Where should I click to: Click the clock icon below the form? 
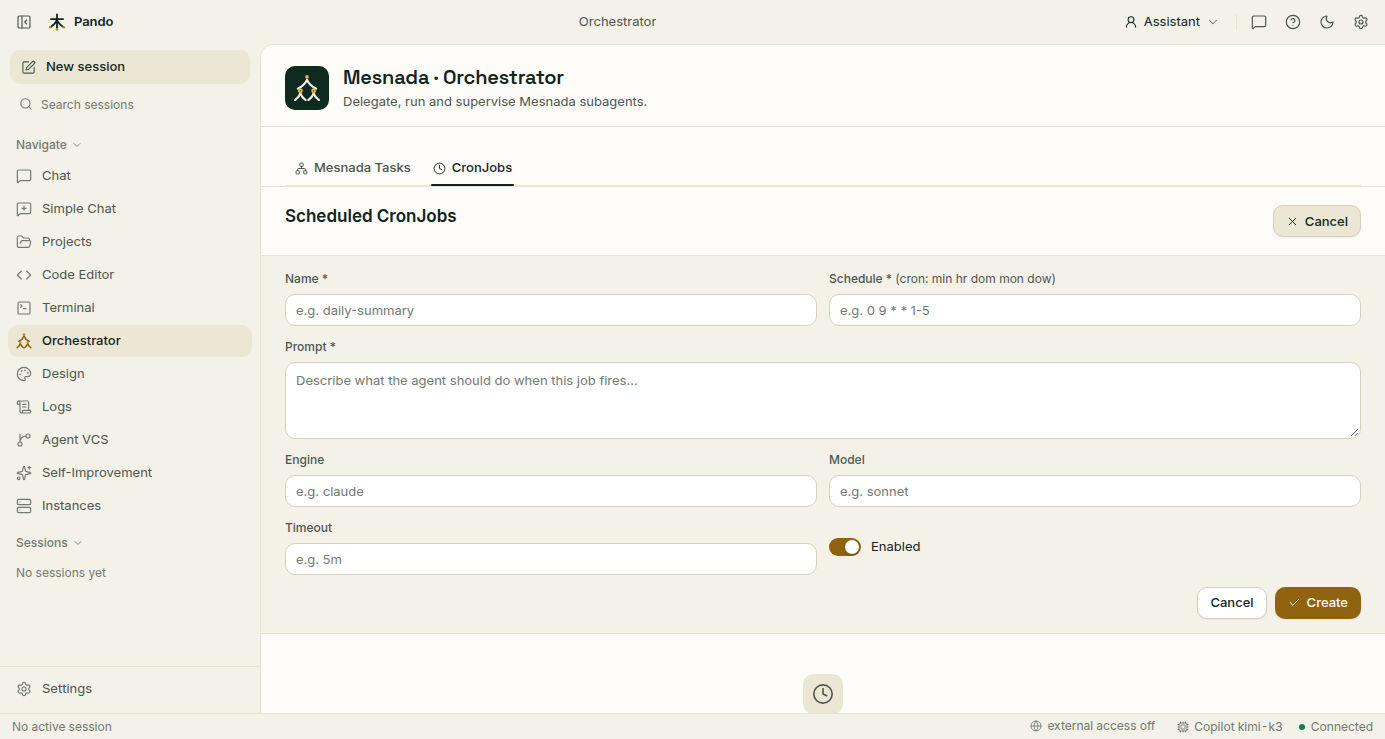coord(823,694)
